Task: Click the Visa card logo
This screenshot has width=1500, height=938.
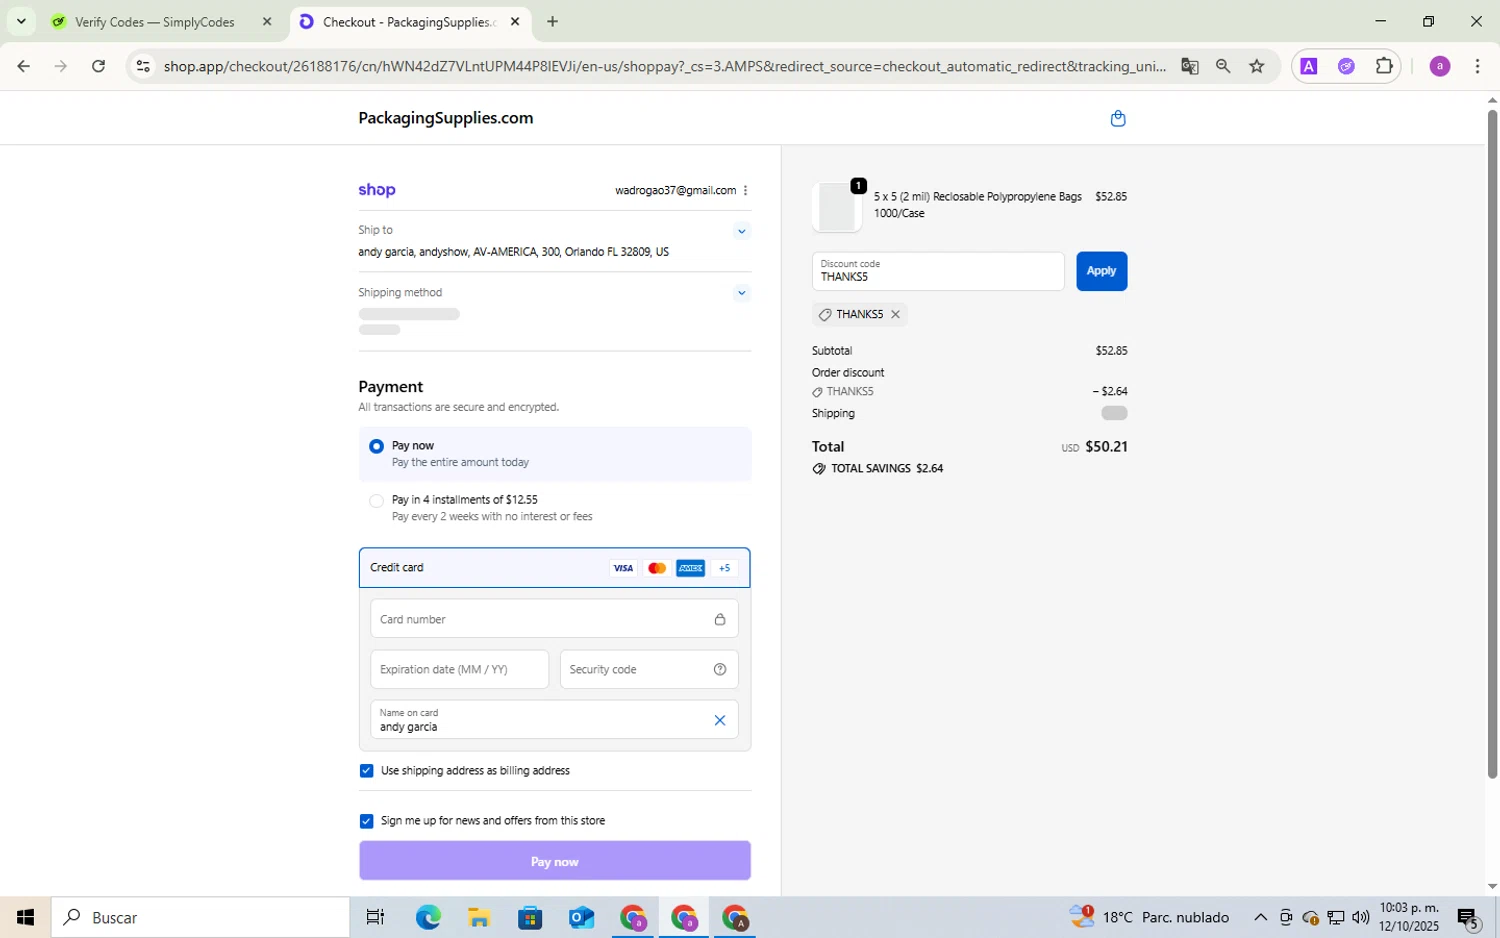Action: pos(623,568)
